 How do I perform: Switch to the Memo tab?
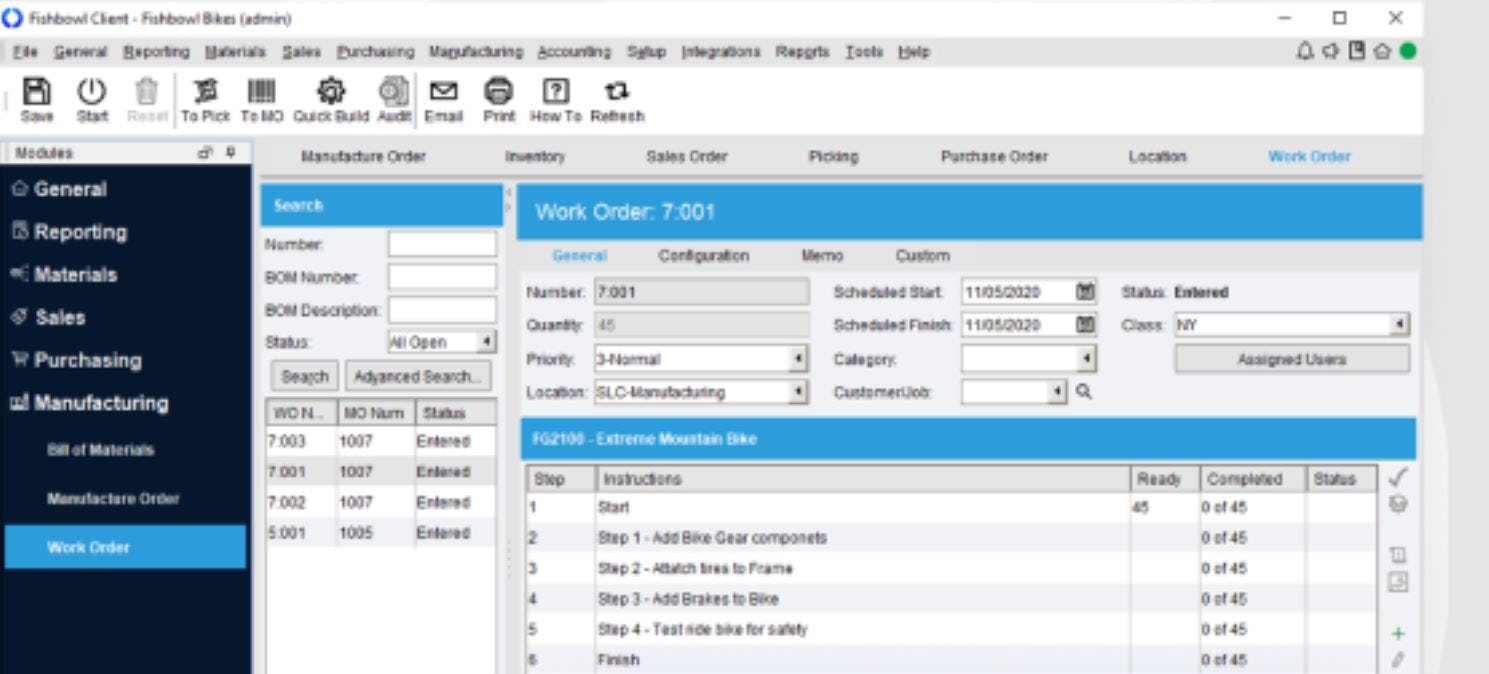(822, 256)
